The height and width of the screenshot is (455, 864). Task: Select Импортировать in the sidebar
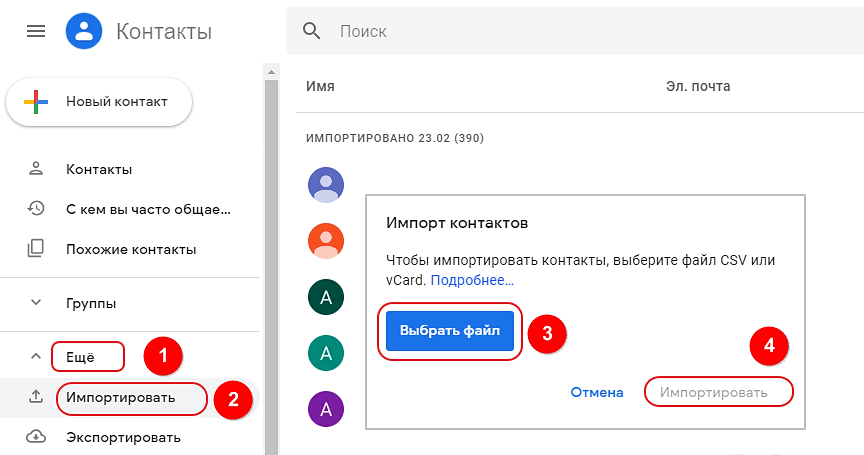[121, 398]
